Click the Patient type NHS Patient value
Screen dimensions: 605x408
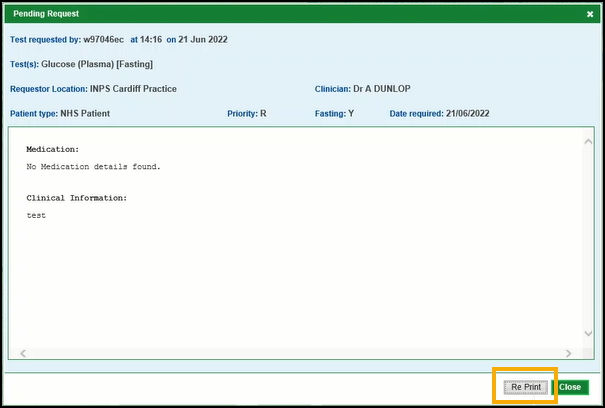(85, 114)
